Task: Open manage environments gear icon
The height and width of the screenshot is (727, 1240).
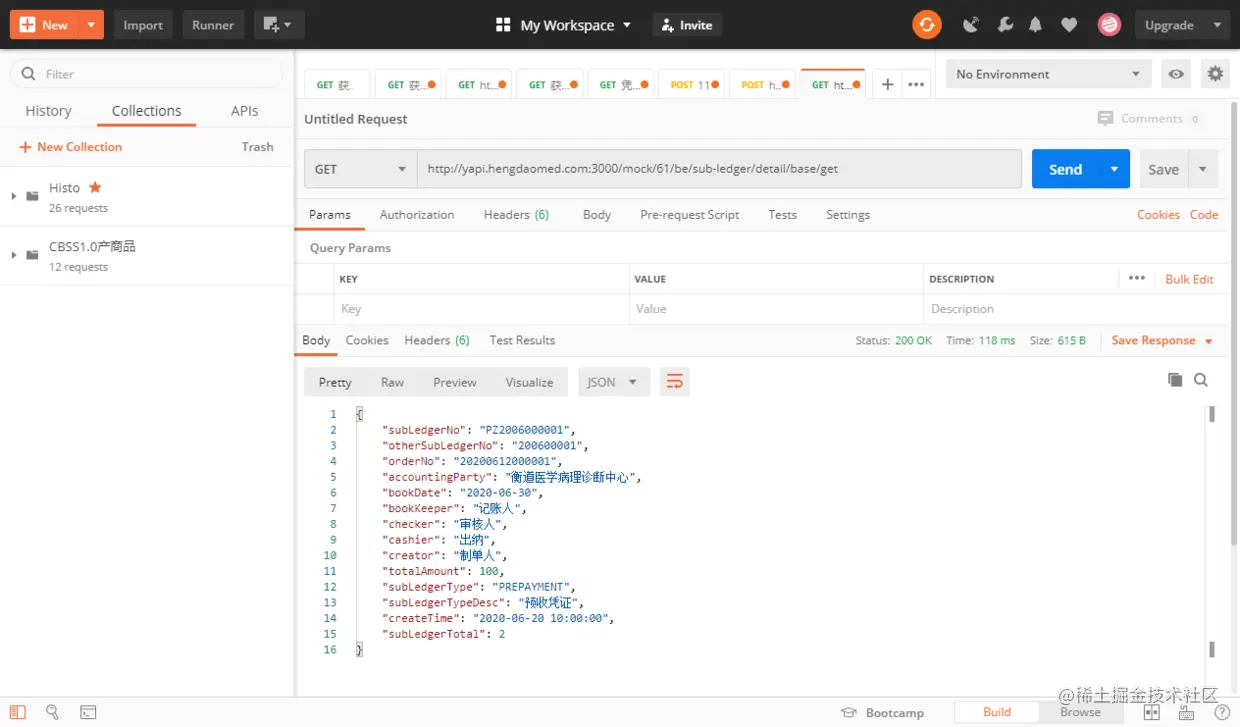Action: pyautogui.click(x=1215, y=74)
